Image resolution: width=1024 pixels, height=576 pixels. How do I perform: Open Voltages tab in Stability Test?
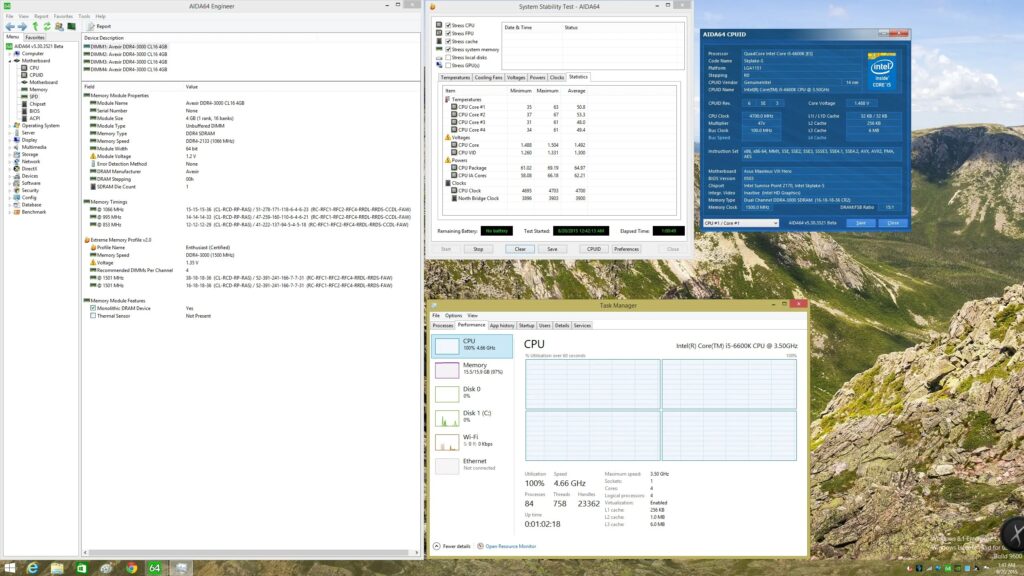coord(516,77)
